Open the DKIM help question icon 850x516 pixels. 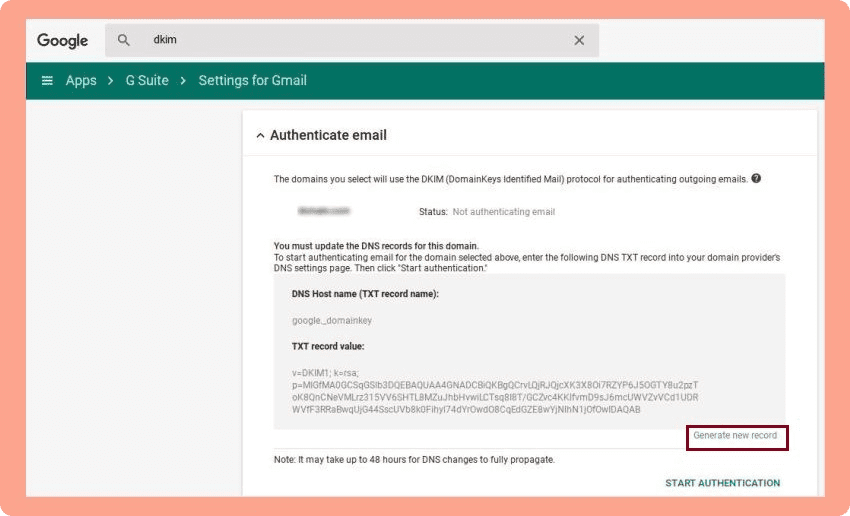tap(756, 178)
